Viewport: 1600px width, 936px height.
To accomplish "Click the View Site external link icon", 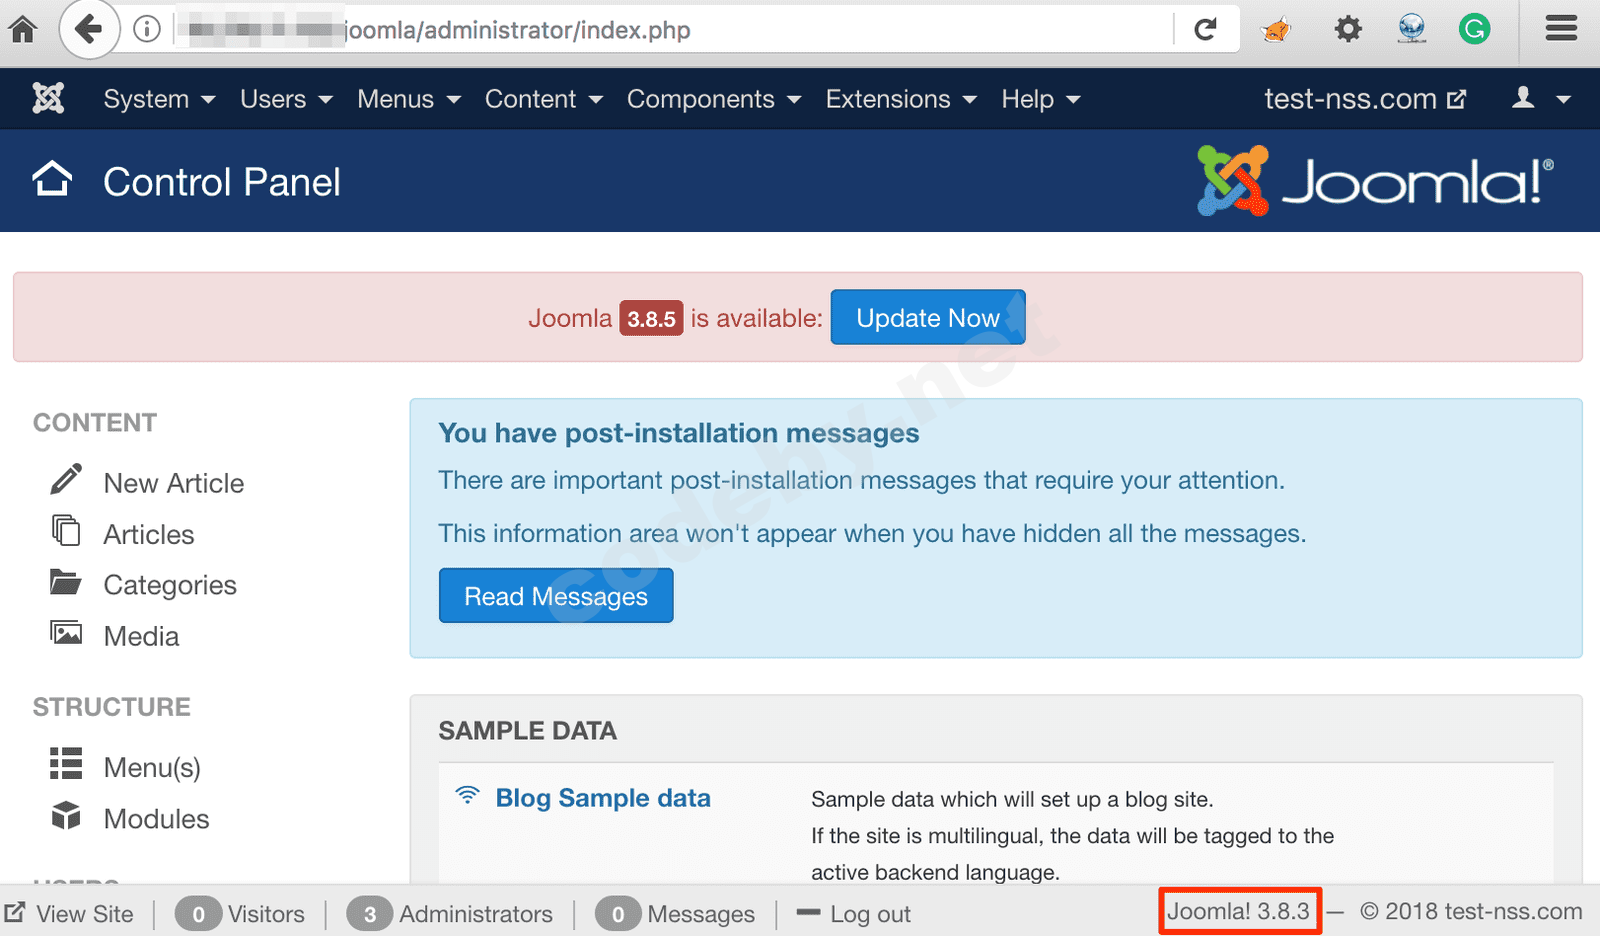I will tap(15, 912).
